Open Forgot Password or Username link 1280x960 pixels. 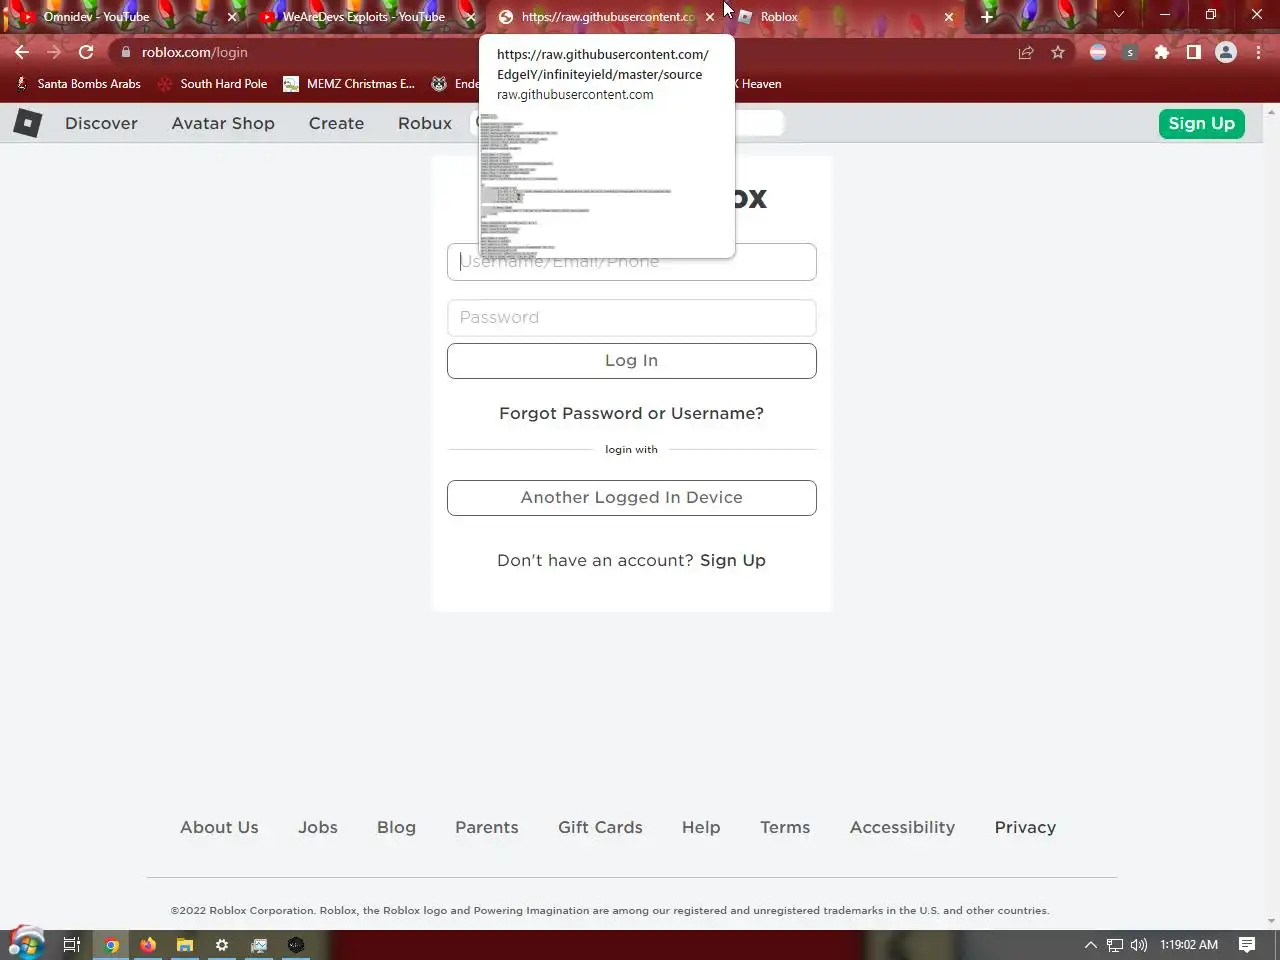[x=631, y=413]
